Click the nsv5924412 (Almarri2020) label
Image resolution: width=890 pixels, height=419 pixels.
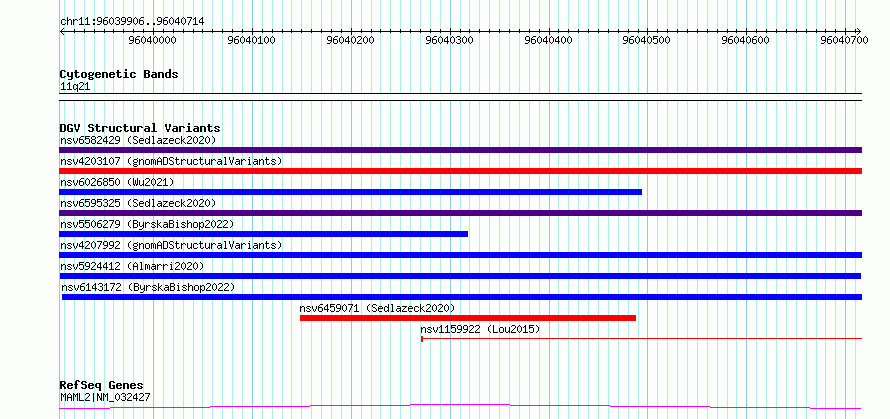point(132,266)
